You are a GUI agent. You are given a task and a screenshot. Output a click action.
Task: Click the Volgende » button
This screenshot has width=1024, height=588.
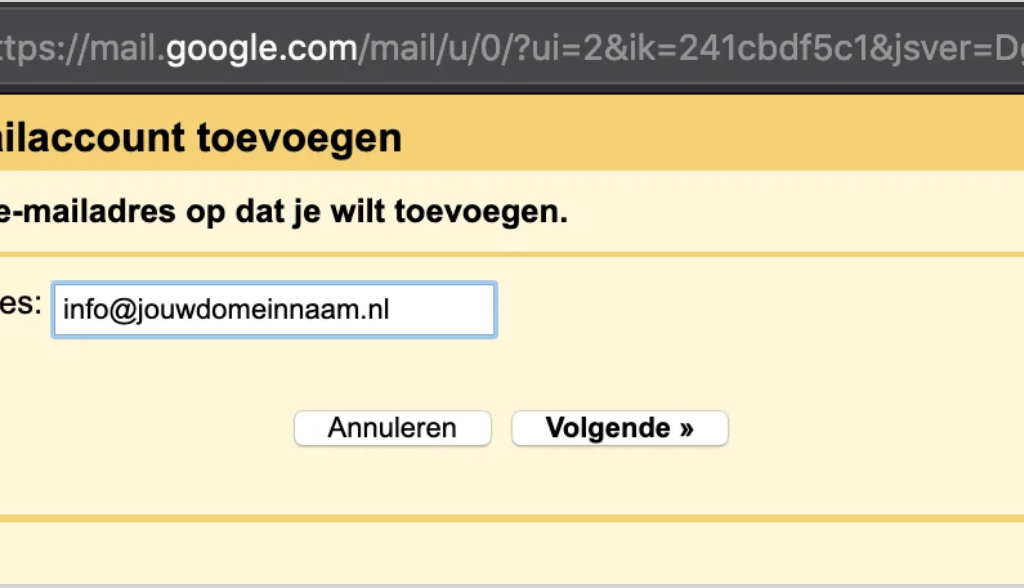619,429
